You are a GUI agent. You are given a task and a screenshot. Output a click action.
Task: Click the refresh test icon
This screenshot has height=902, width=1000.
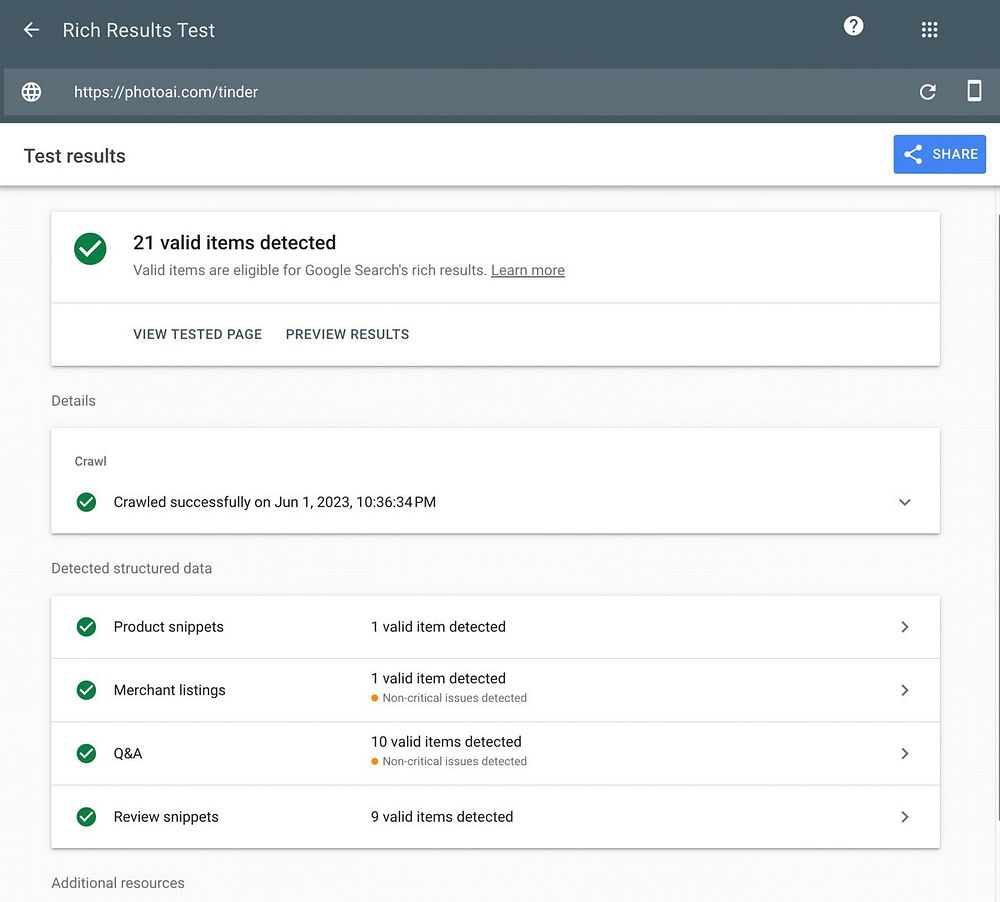[x=927, y=92]
